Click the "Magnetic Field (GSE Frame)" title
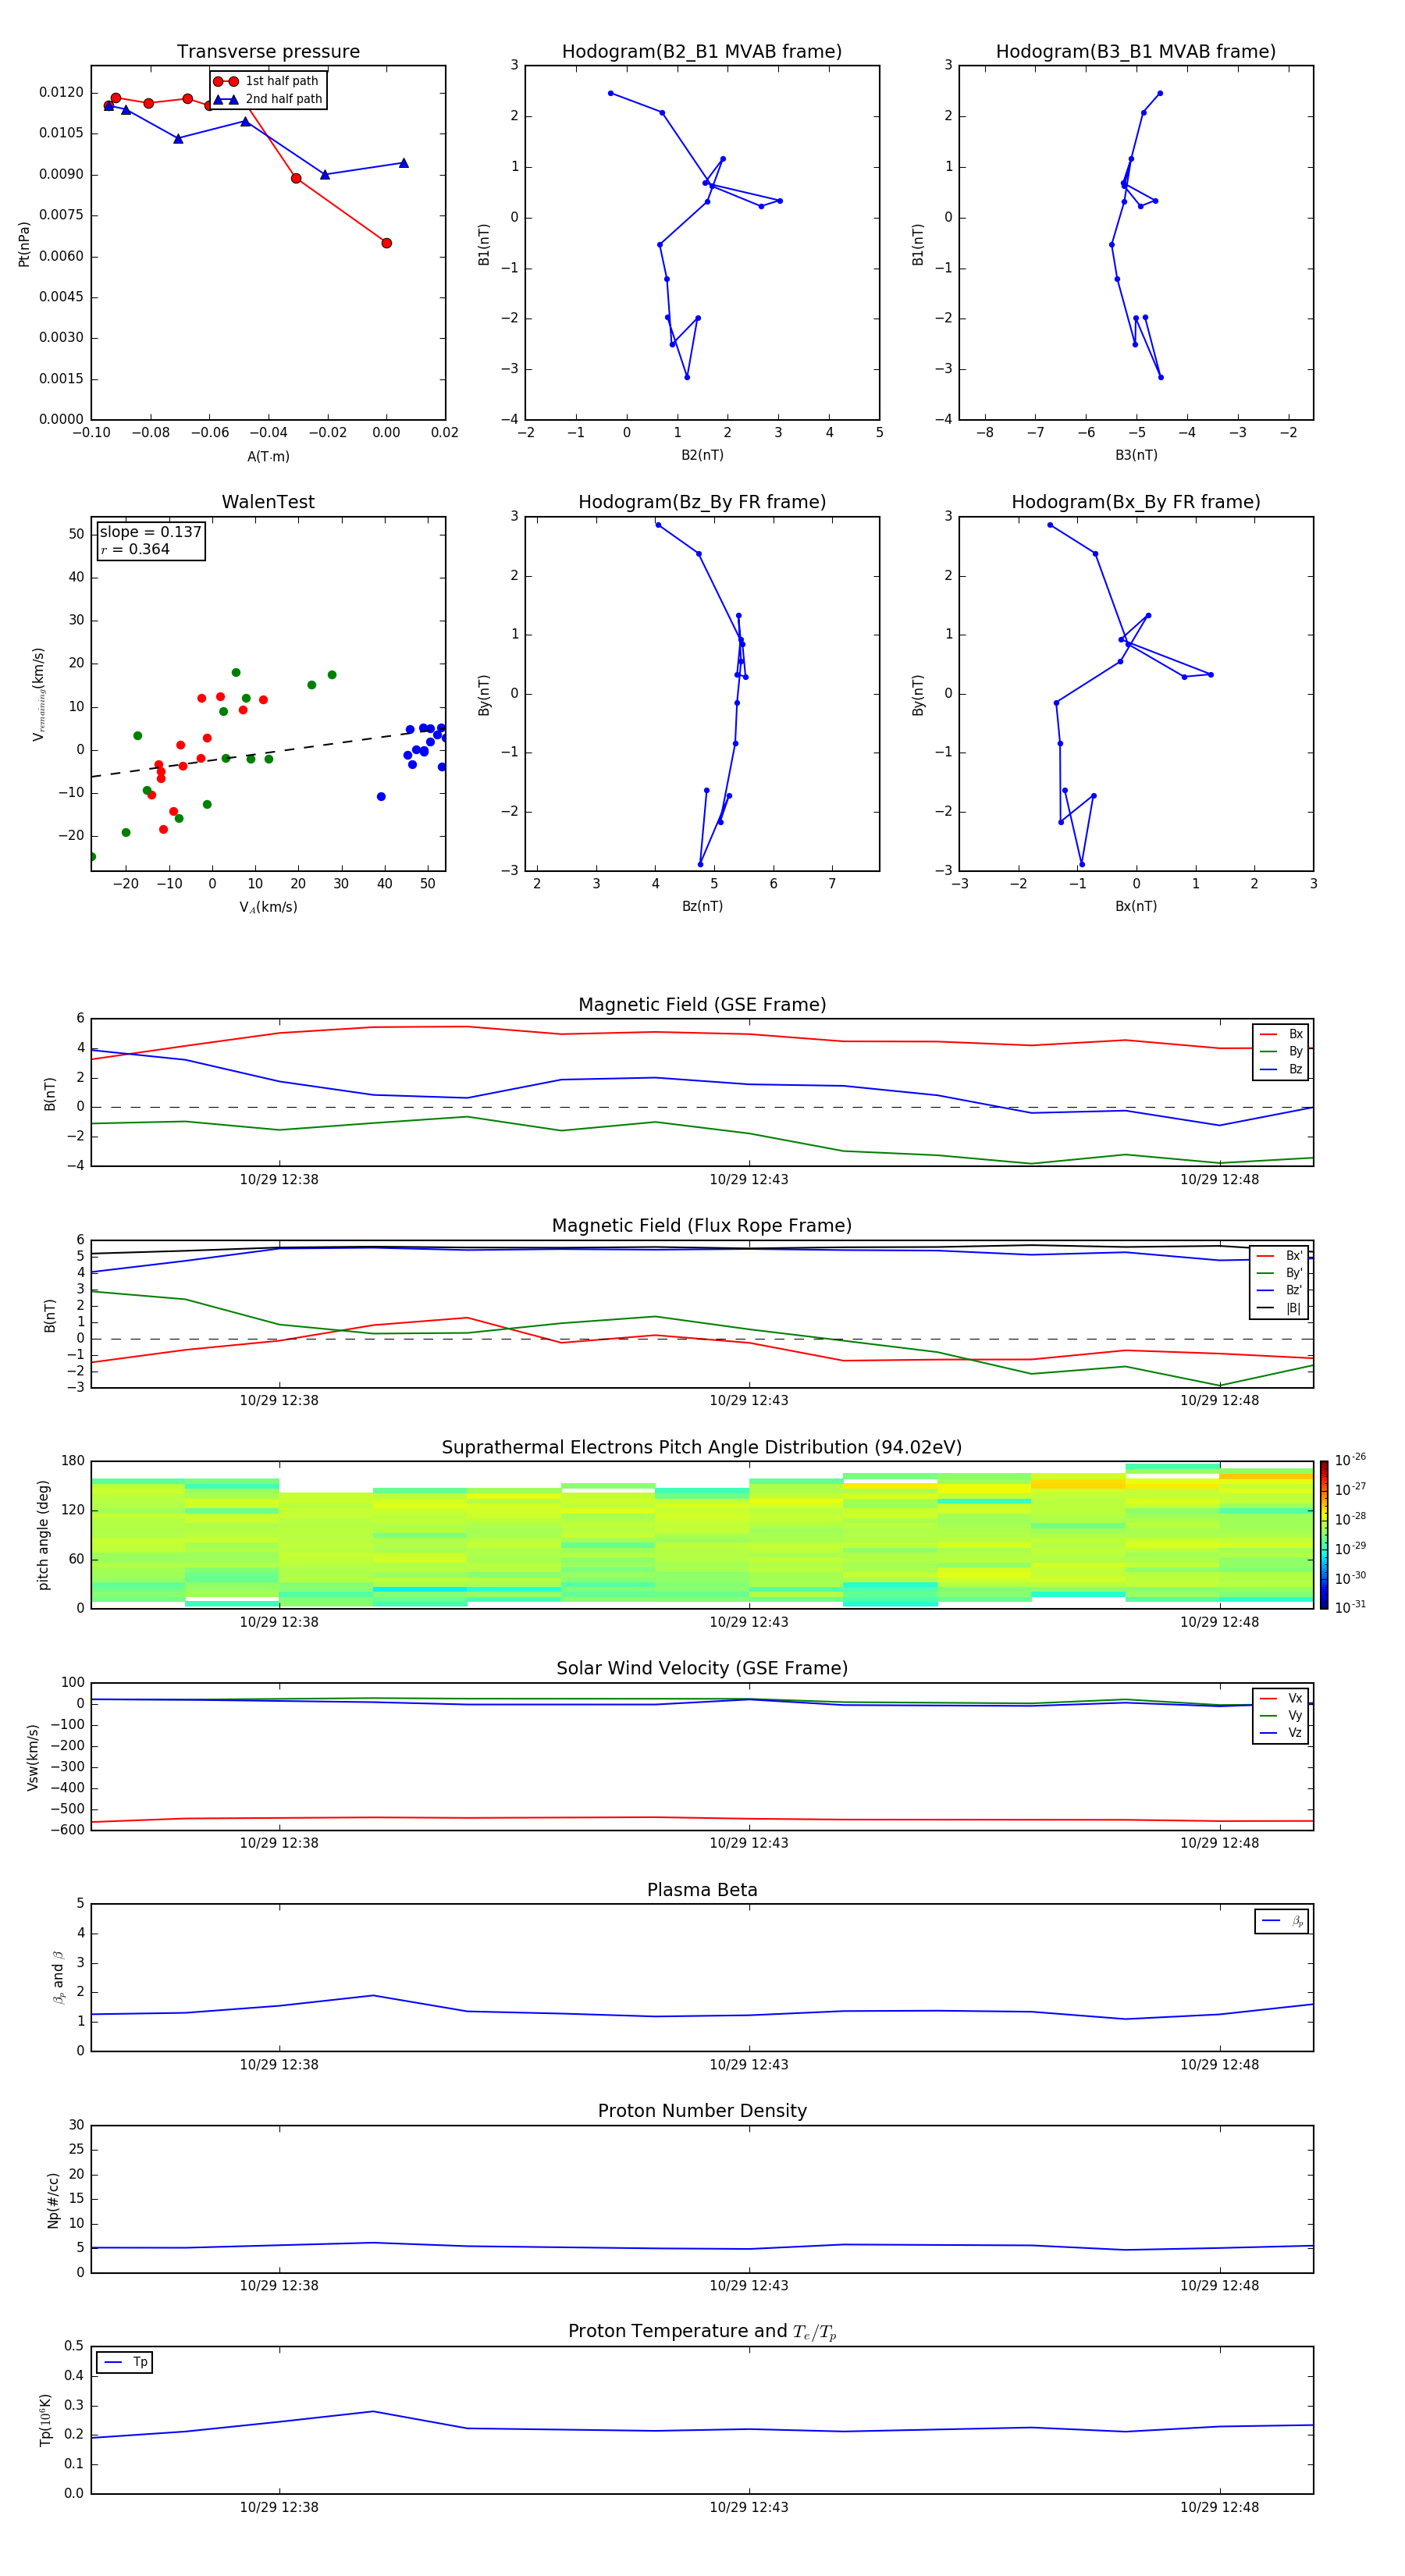The height and width of the screenshot is (2576, 1405). click(702, 1005)
